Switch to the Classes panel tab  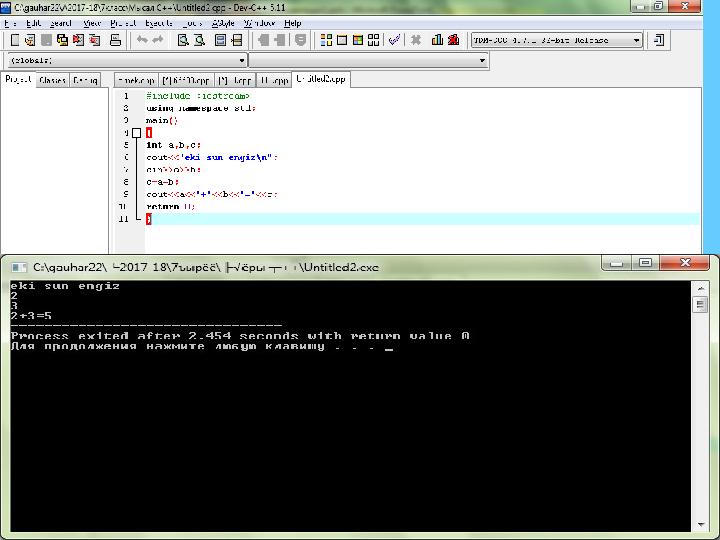click(x=52, y=80)
